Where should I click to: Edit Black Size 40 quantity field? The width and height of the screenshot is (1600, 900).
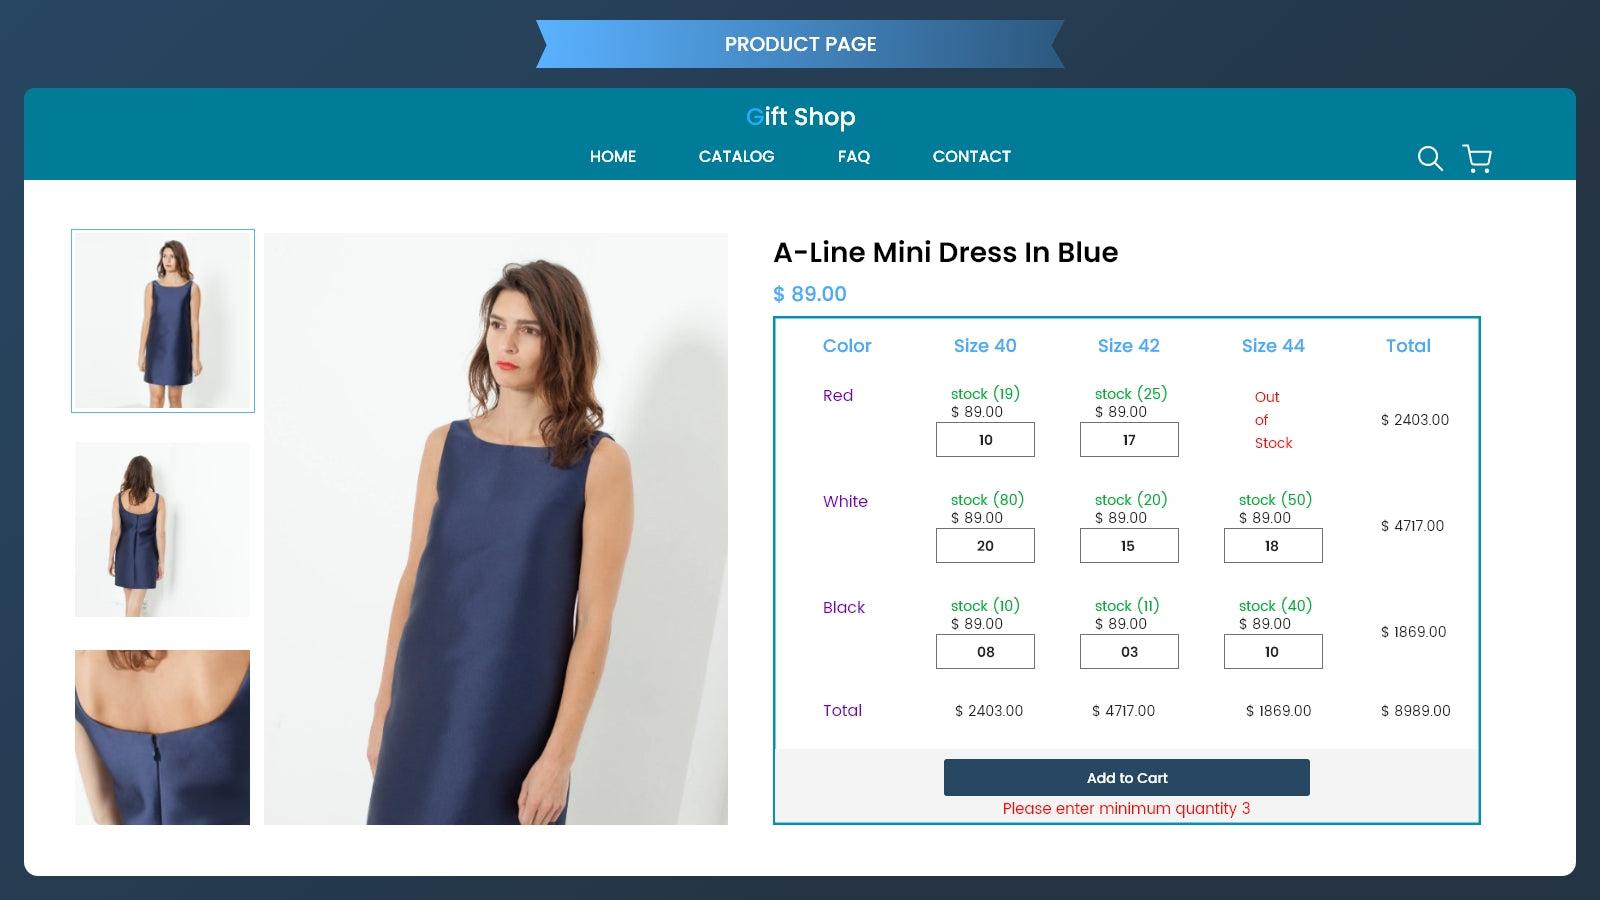pyautogui.click(x=985, y=652)
